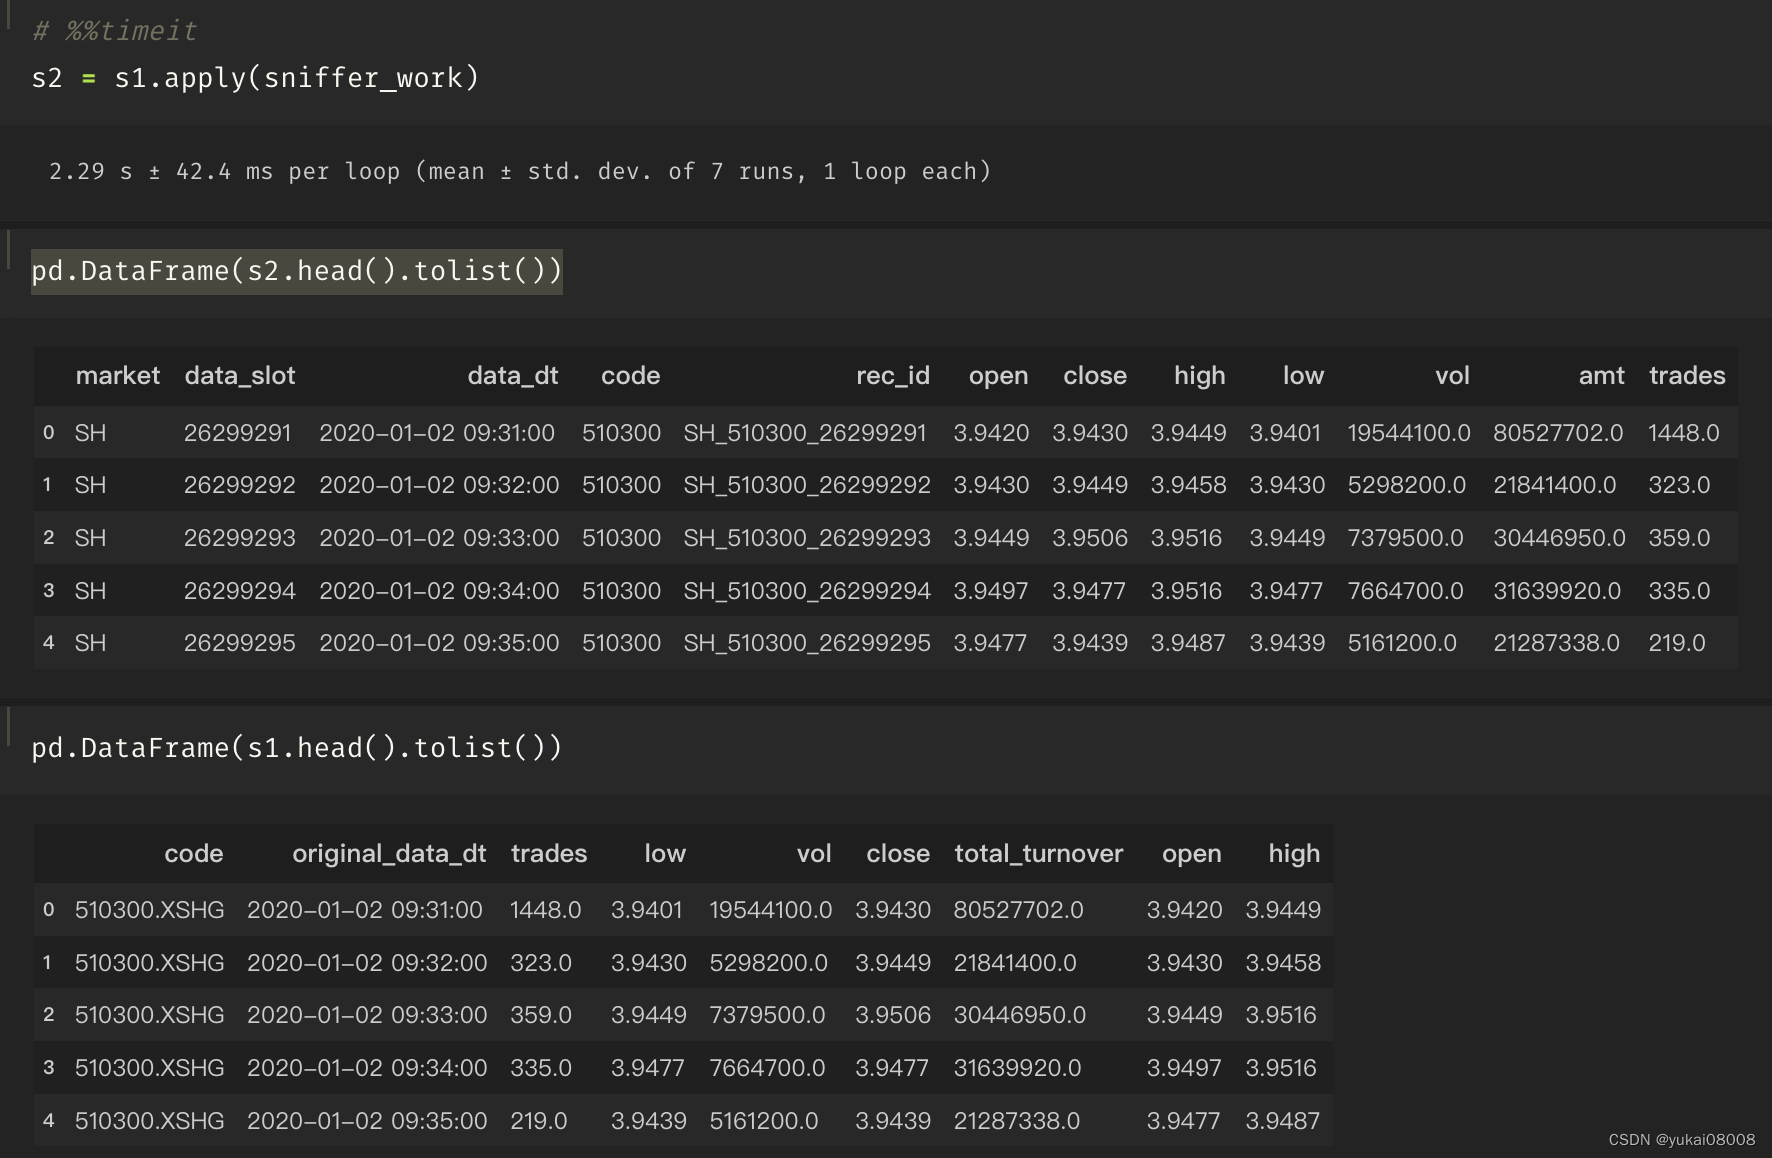Click amt value '31639920.0' in the s2 table
Screen dimensions: 1772x1158
click(x=1557, y=591)
